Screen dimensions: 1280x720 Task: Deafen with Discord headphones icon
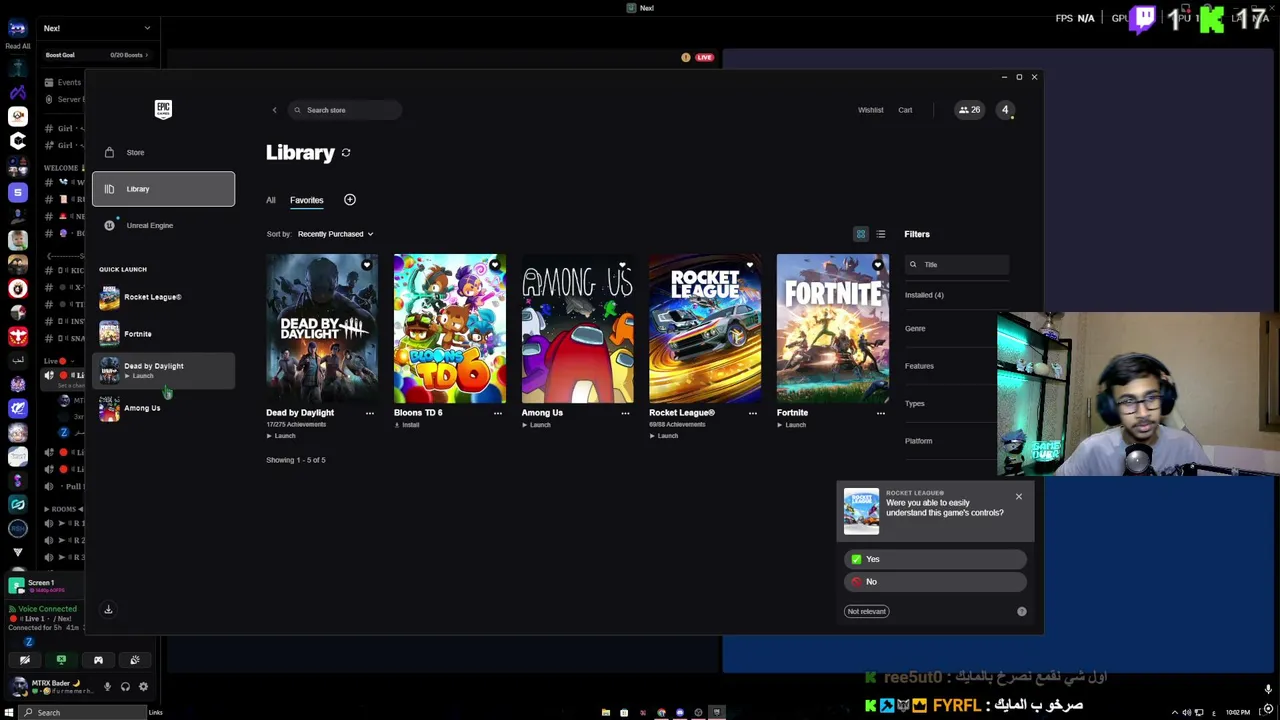(x=125, y=687)
